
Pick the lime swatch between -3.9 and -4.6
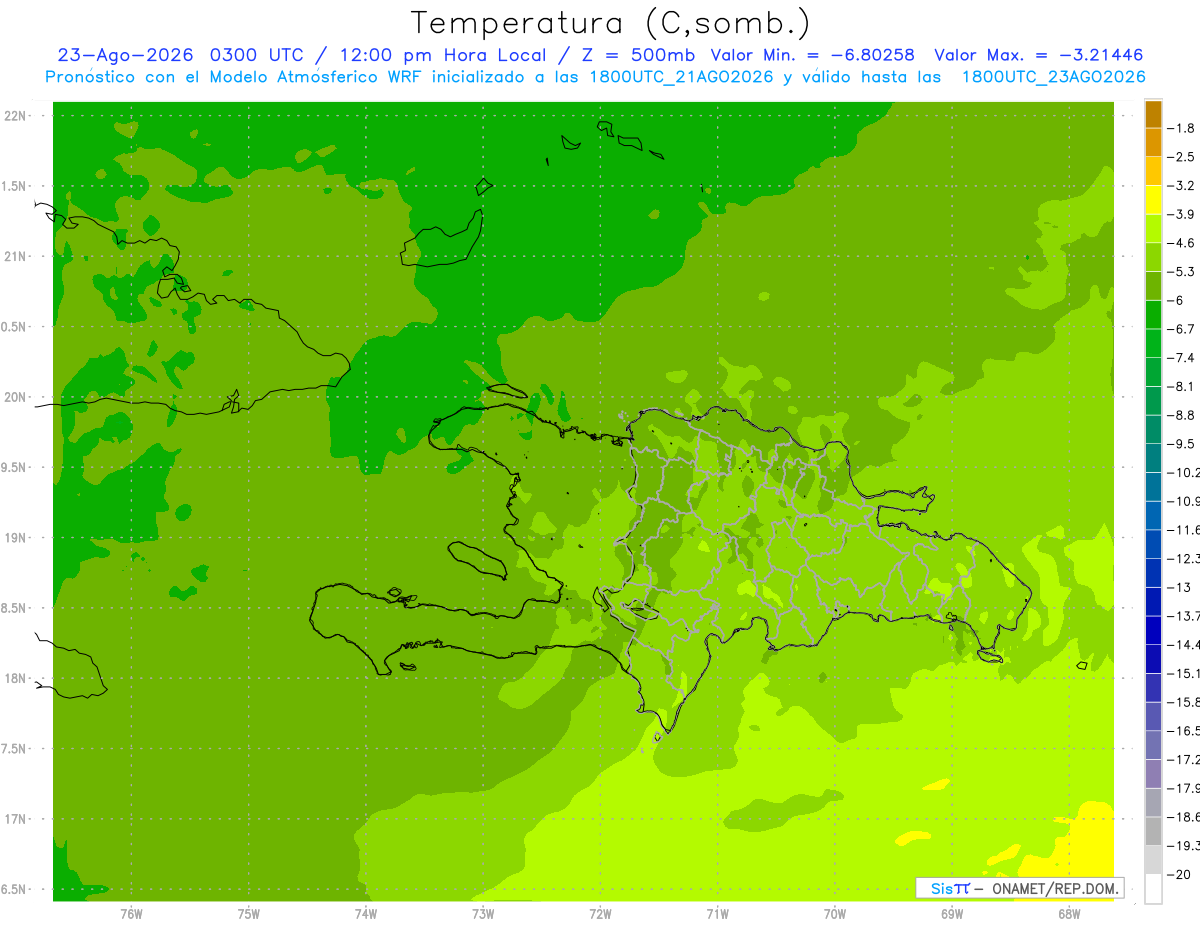pos(1153,229)
